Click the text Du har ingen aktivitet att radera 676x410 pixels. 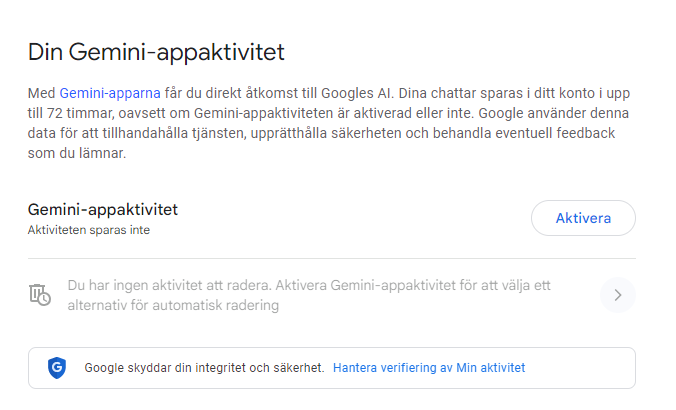point(165,285)
